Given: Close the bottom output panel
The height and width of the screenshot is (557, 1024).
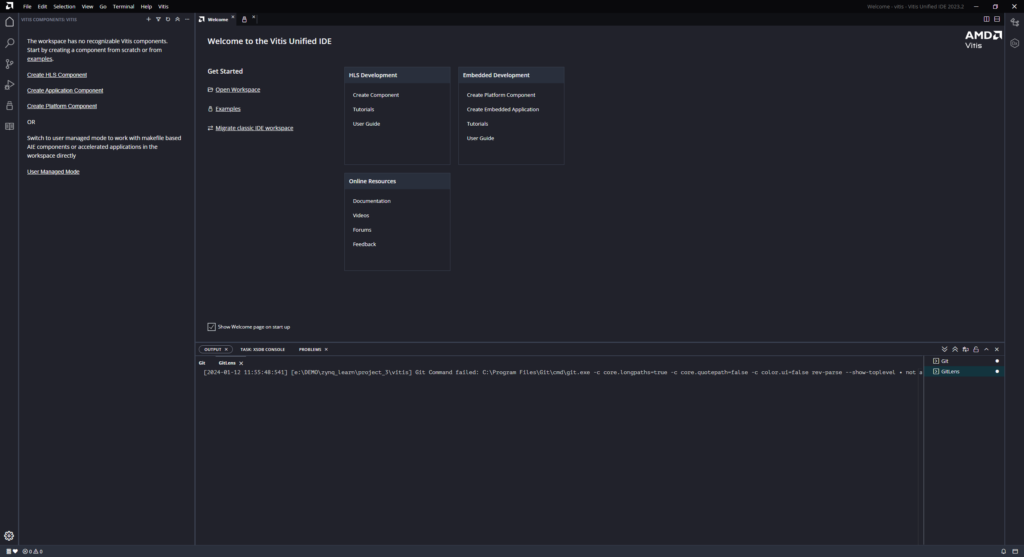Looking at the screenshot, I should (x=997, y=349).
